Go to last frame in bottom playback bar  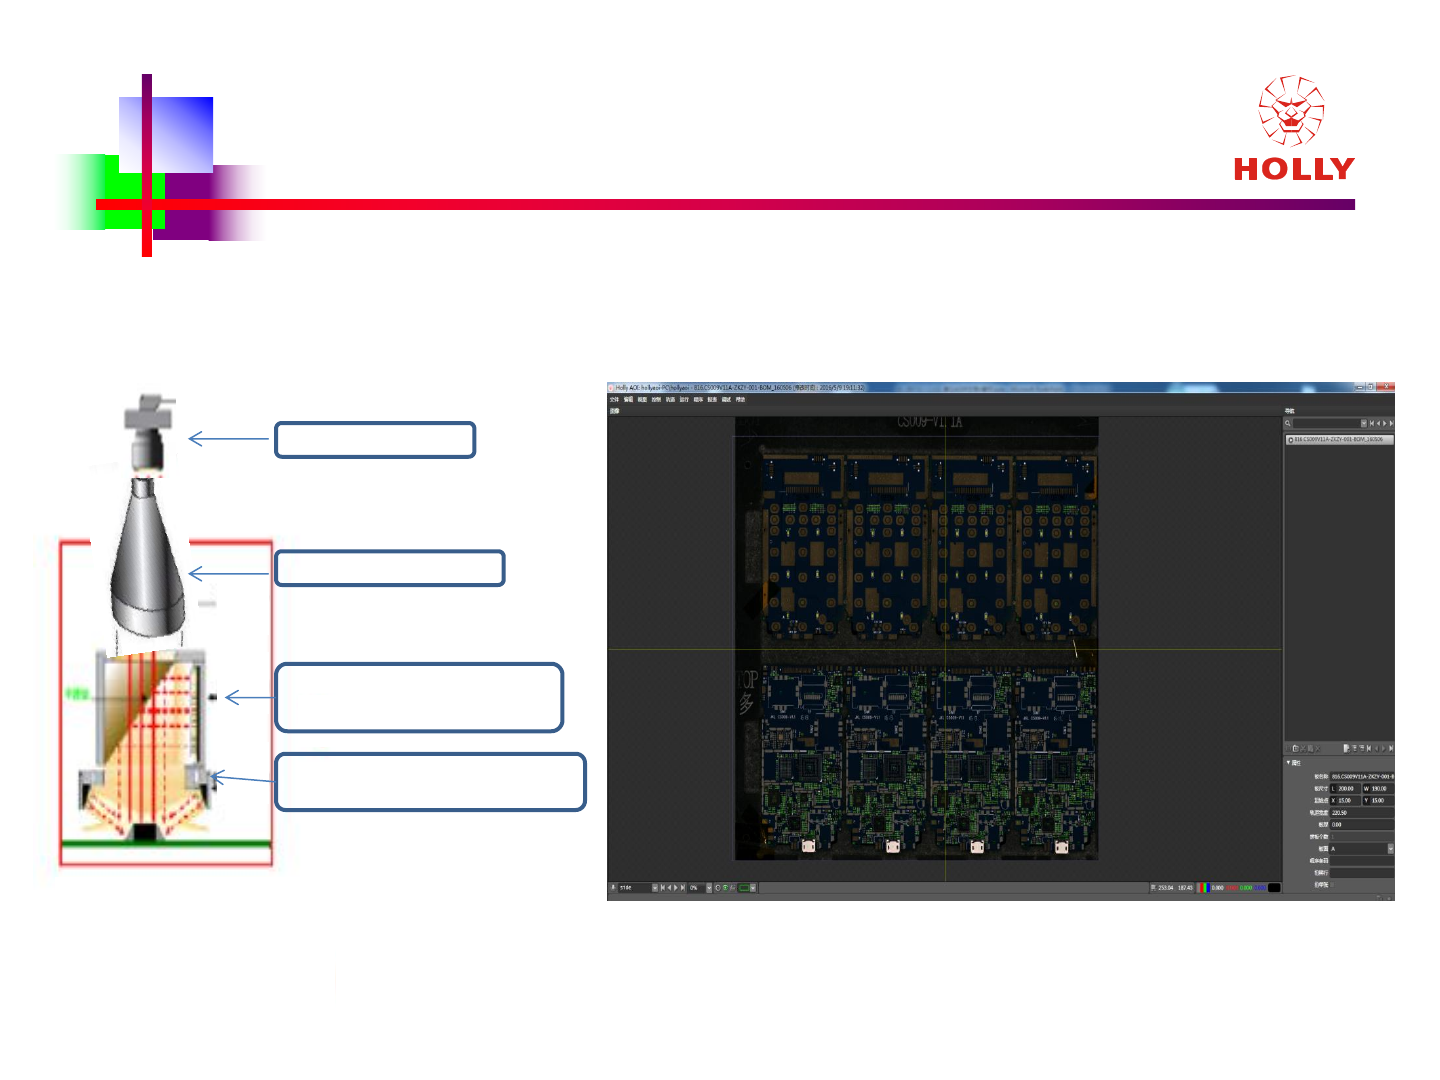click(683, 888)
